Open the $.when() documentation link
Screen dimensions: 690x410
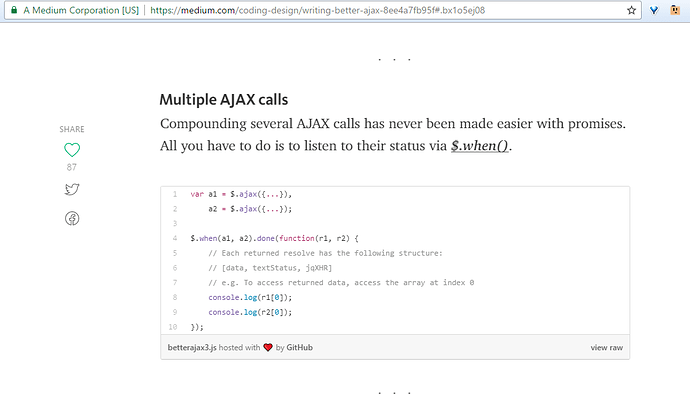pos(480,146)
